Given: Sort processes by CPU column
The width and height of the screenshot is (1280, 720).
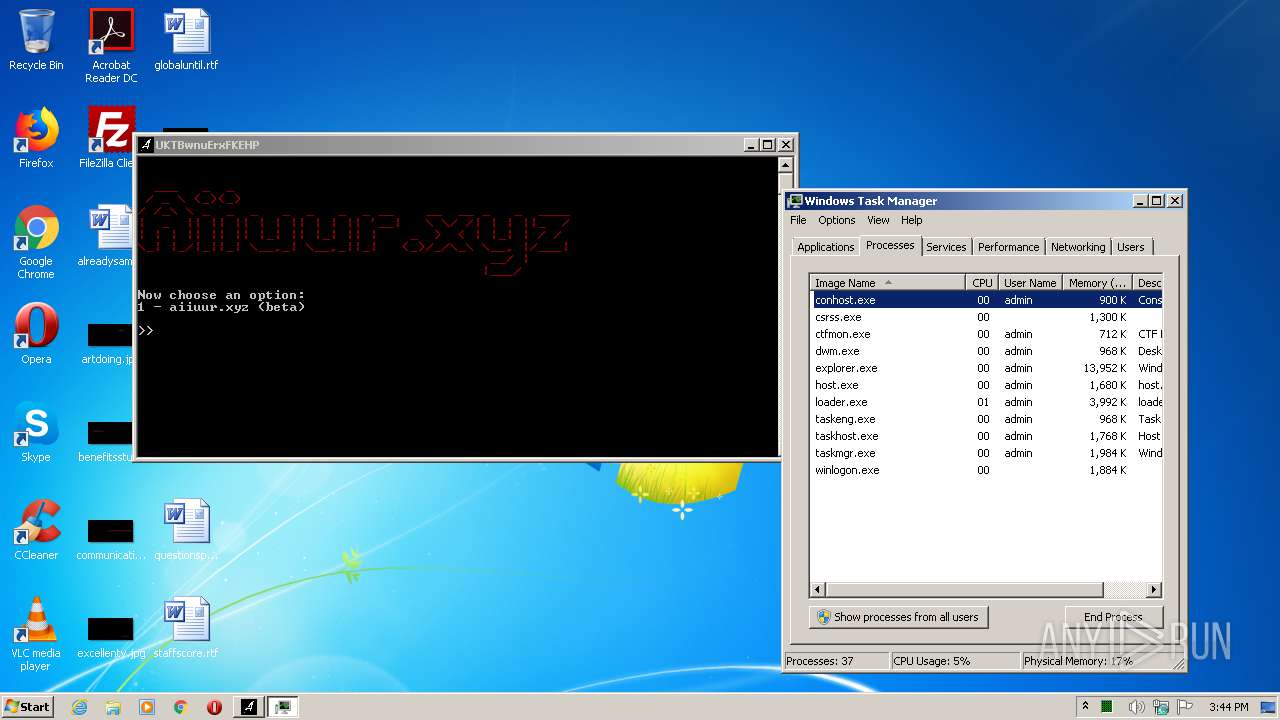Looking at the screenshot, I should click(x=982, y=283).
